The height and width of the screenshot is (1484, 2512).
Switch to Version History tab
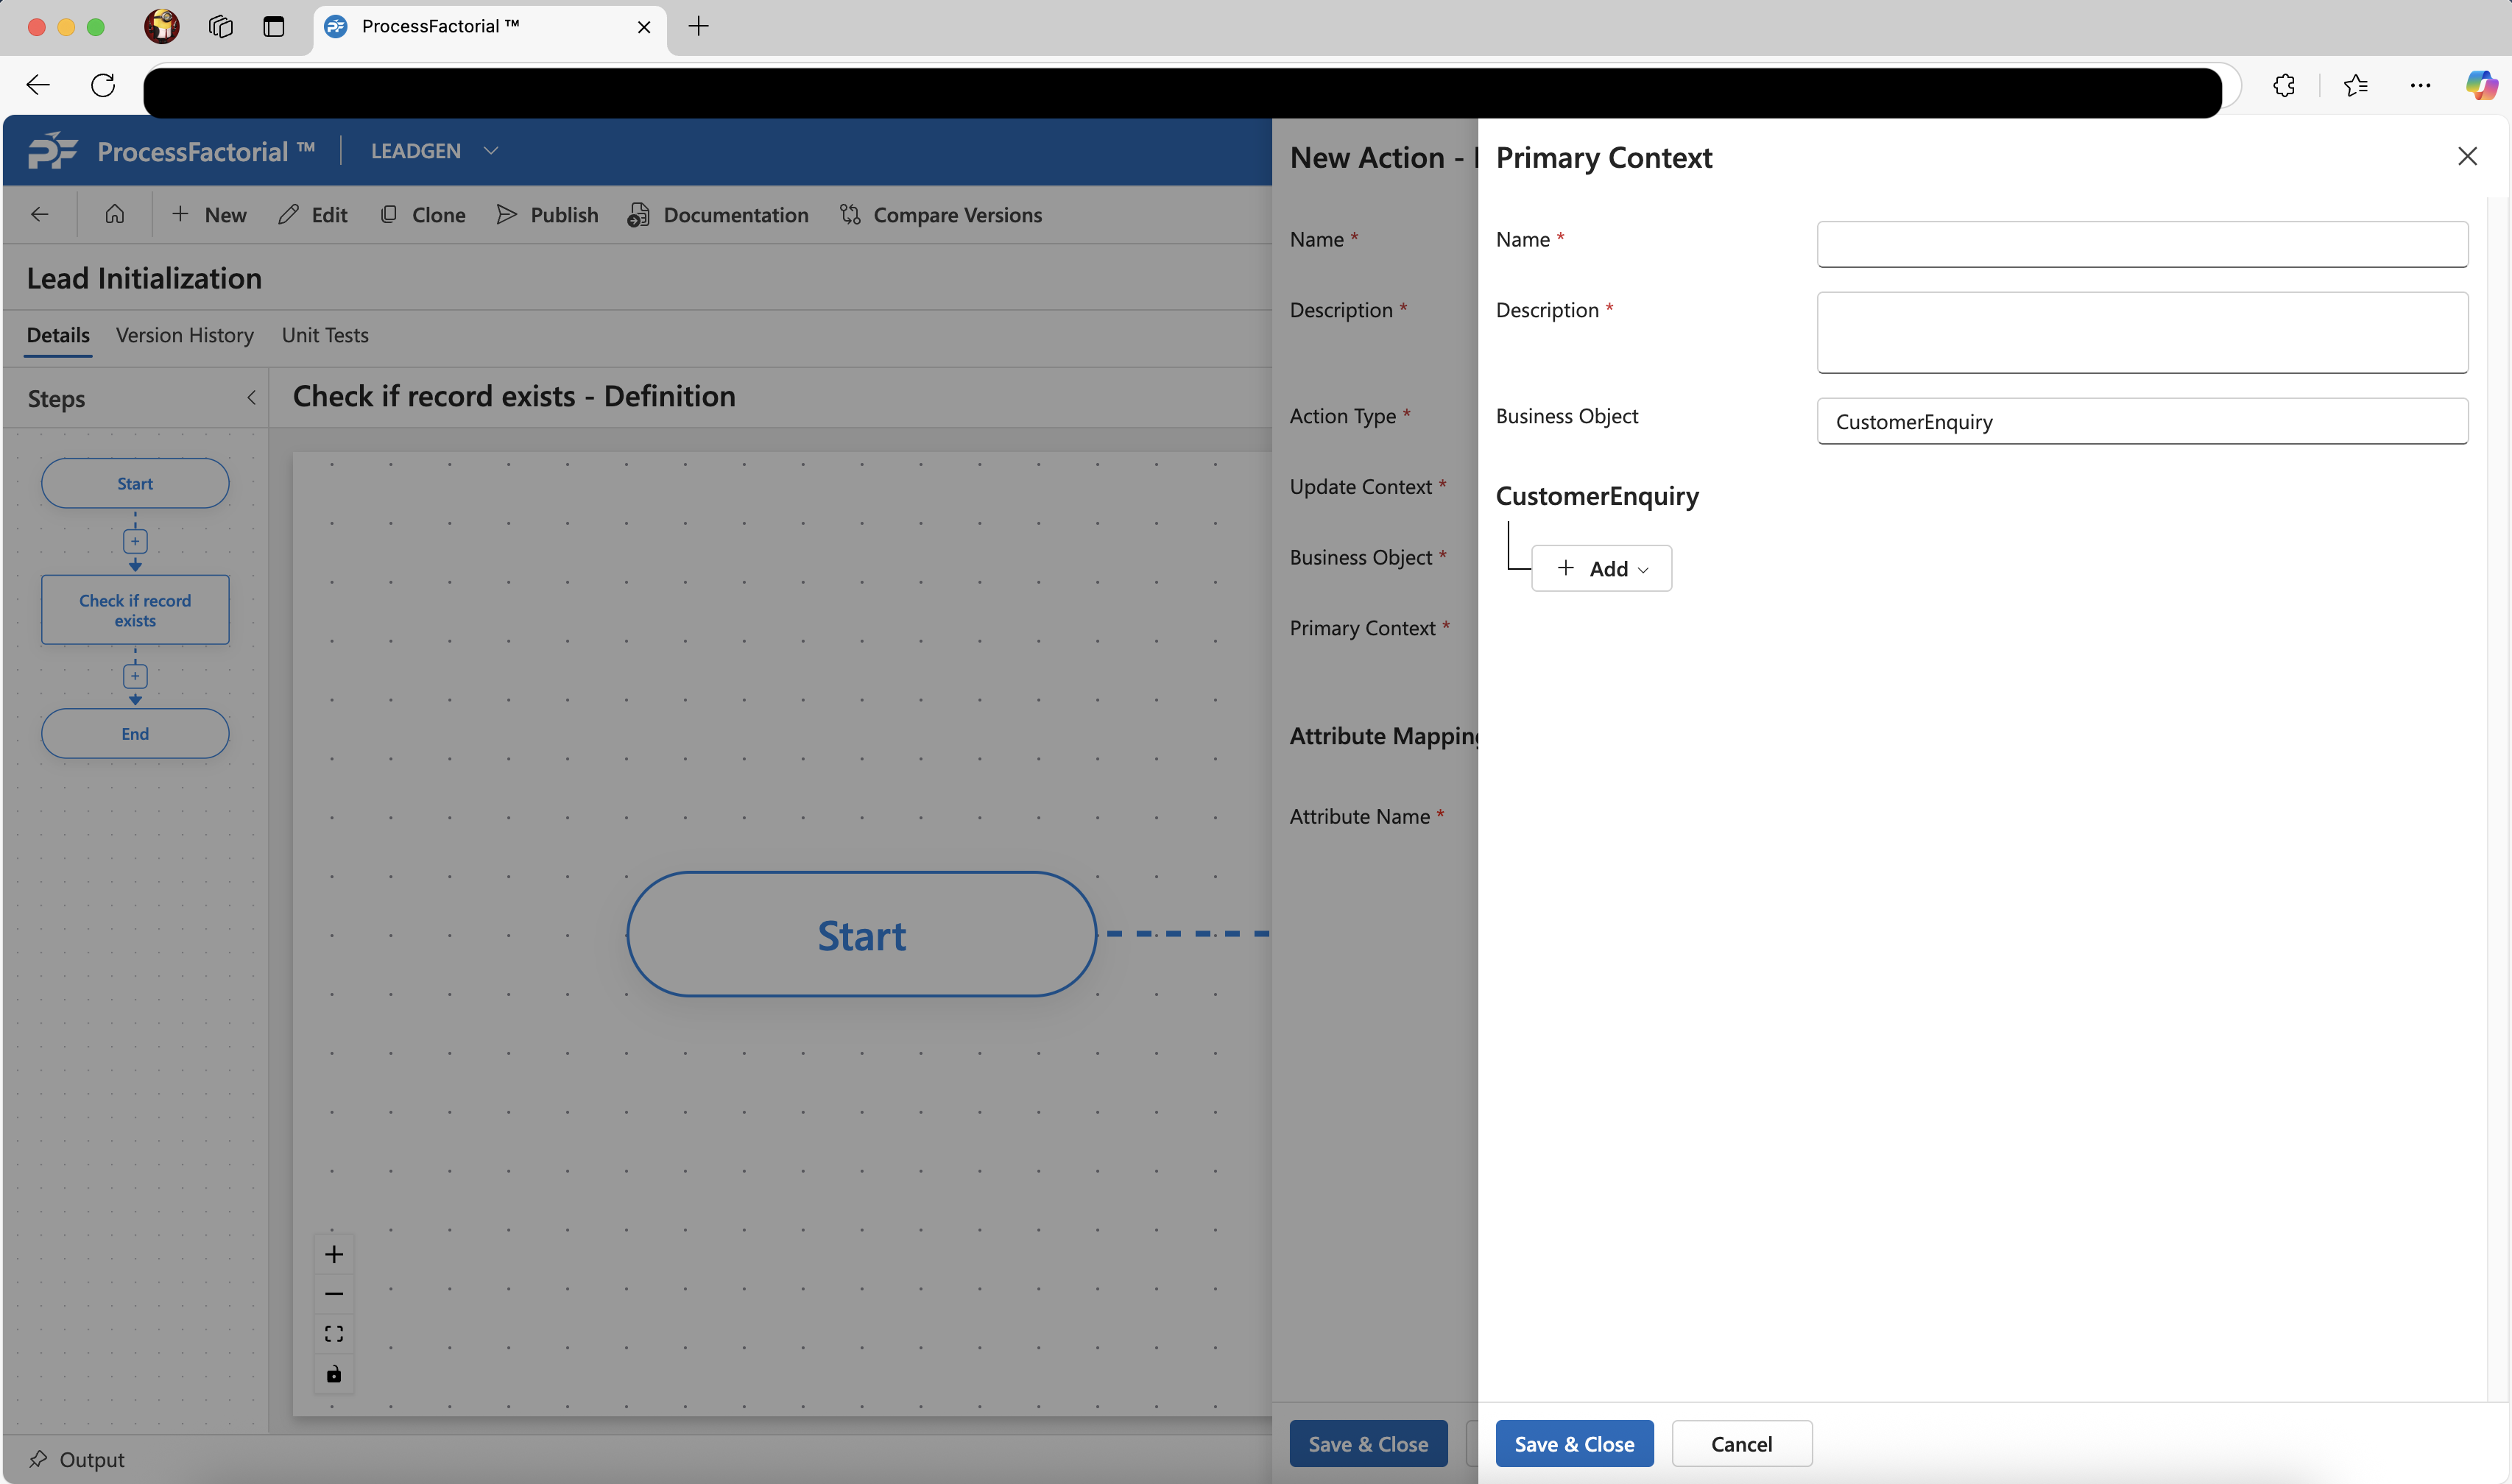pyautogui.click(x=185, y=335)
